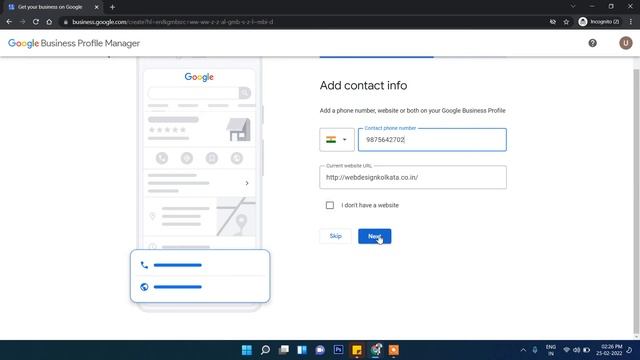The image size is (640, 360).
Task: Open the India flag country code dropdown
Action: coord(337,140)
